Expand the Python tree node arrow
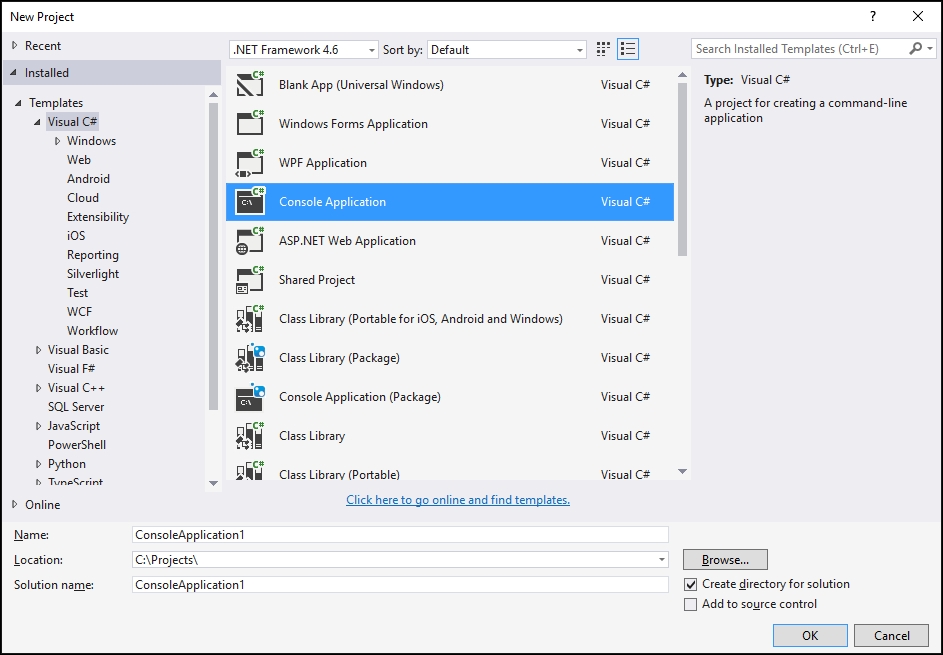Viewport: 943px width, 655px height. pos(38,464)
